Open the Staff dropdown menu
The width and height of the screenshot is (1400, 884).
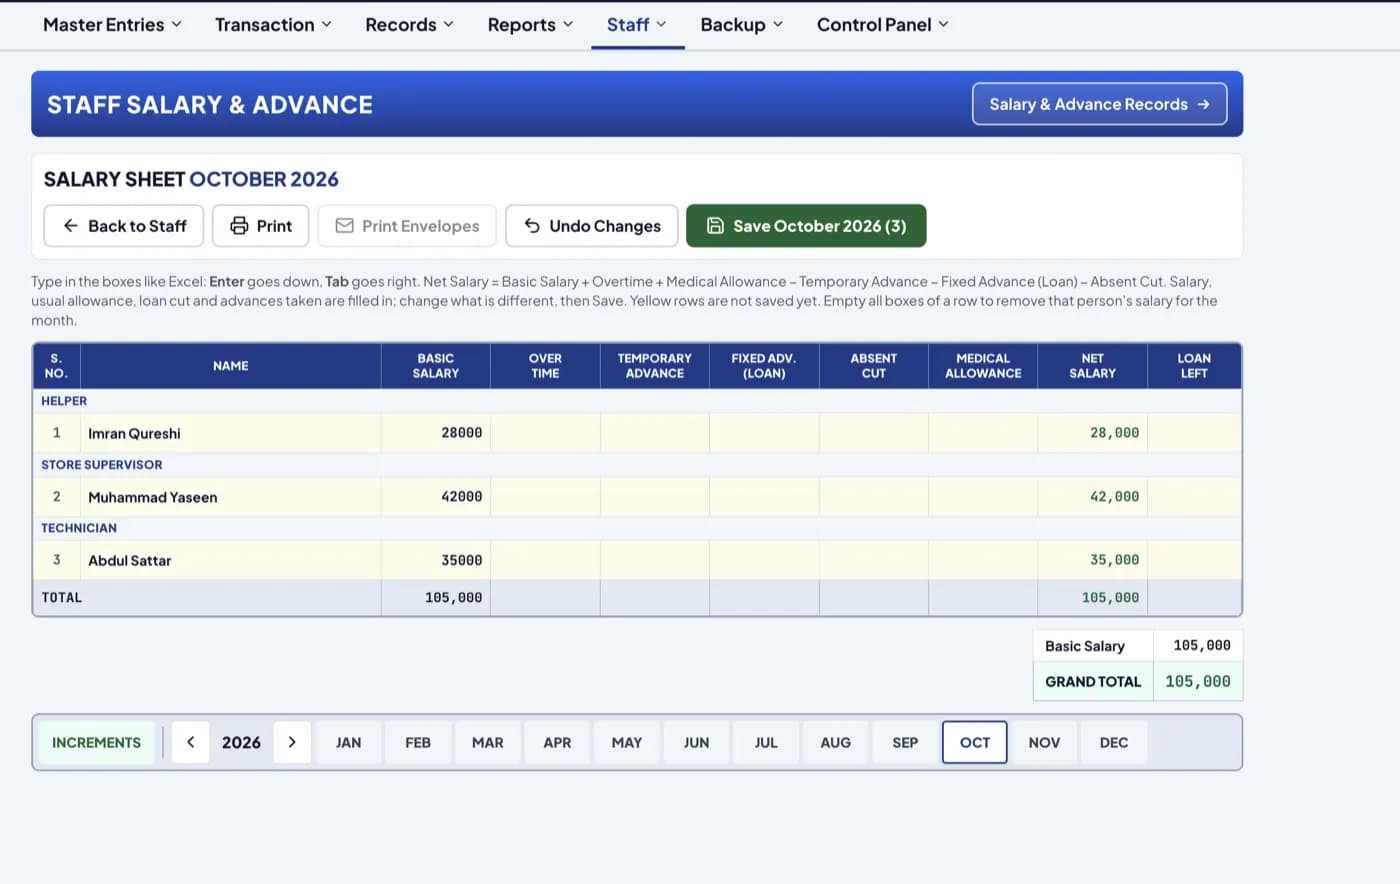[637, 25]
